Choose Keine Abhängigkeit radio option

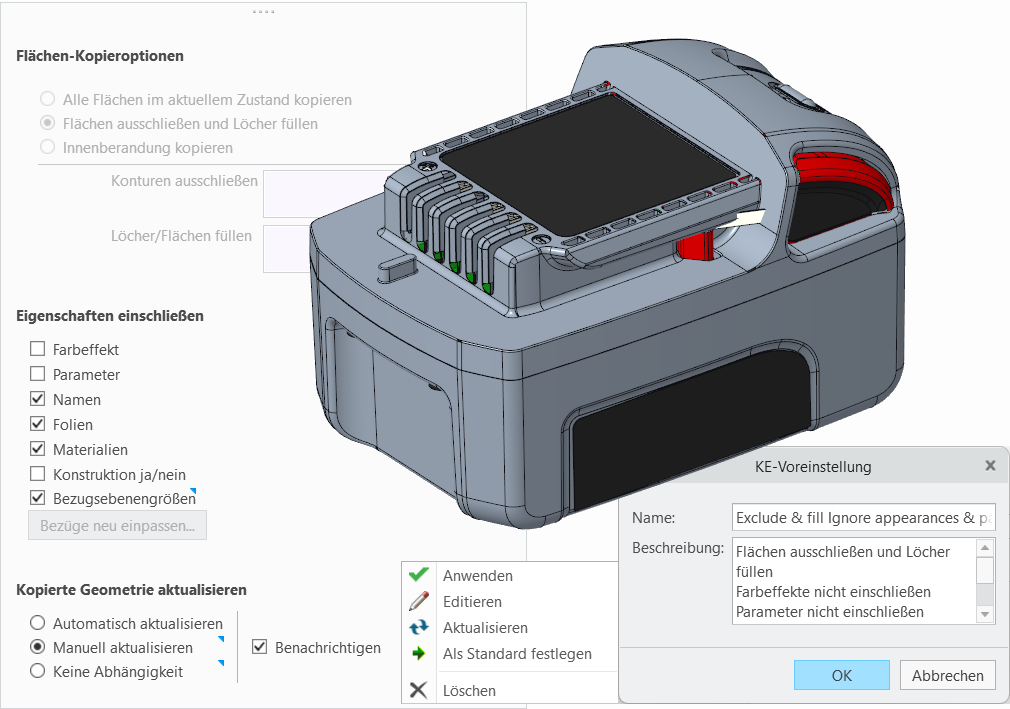37,671
